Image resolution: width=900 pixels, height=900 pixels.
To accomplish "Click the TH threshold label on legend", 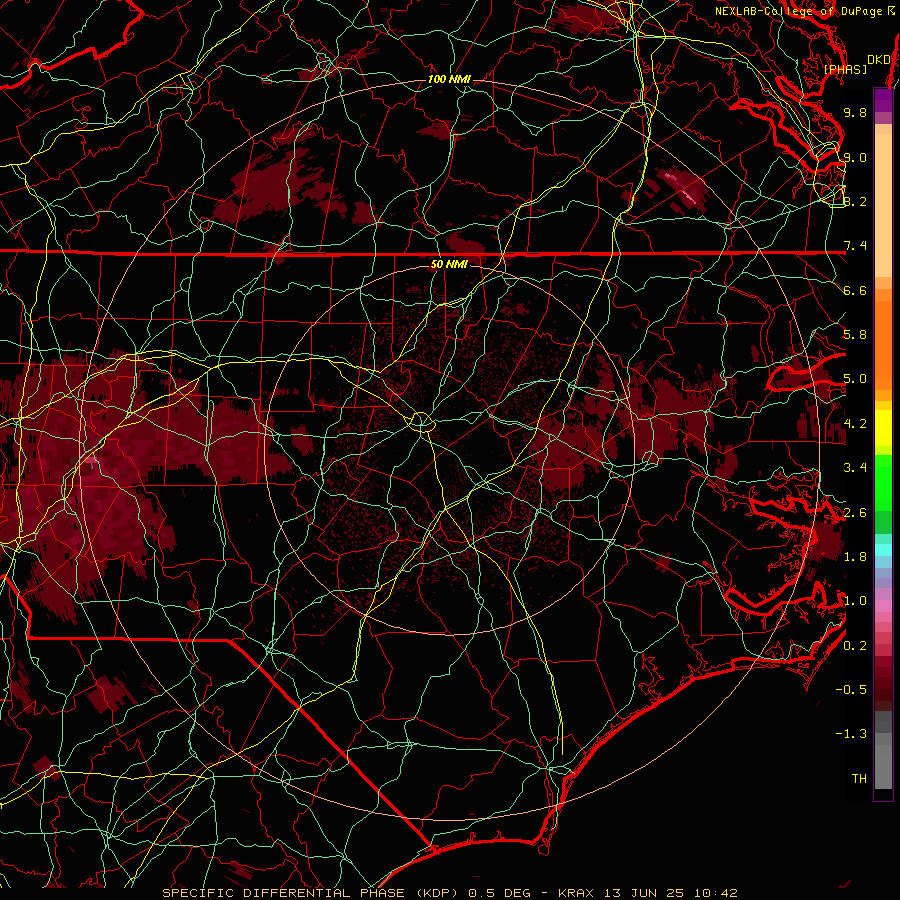I will [x=859, y=779].
